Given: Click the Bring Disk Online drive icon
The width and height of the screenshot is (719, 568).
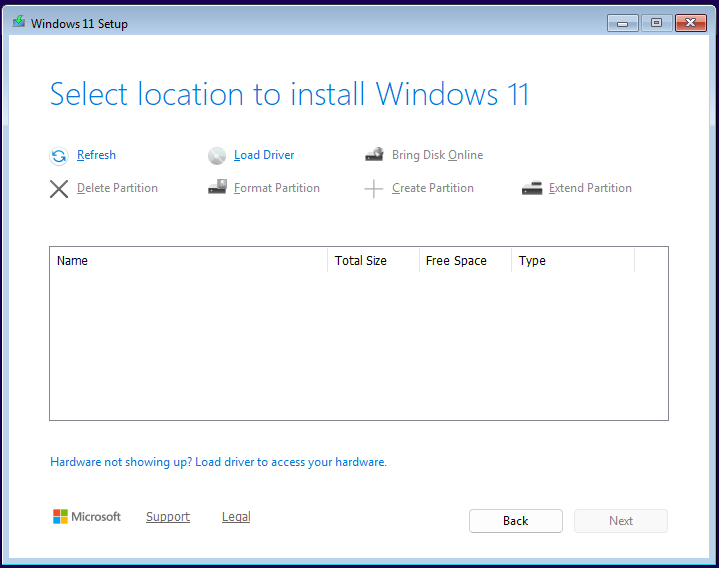Looking at the screenshot, I should pyautogui.click(x=374, y=155).
